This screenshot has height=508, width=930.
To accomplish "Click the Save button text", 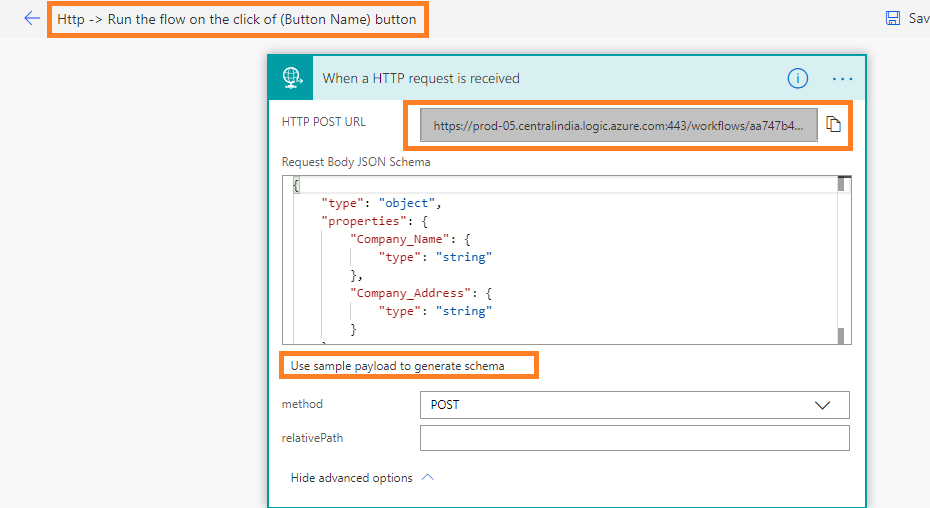I will point(919,18).
